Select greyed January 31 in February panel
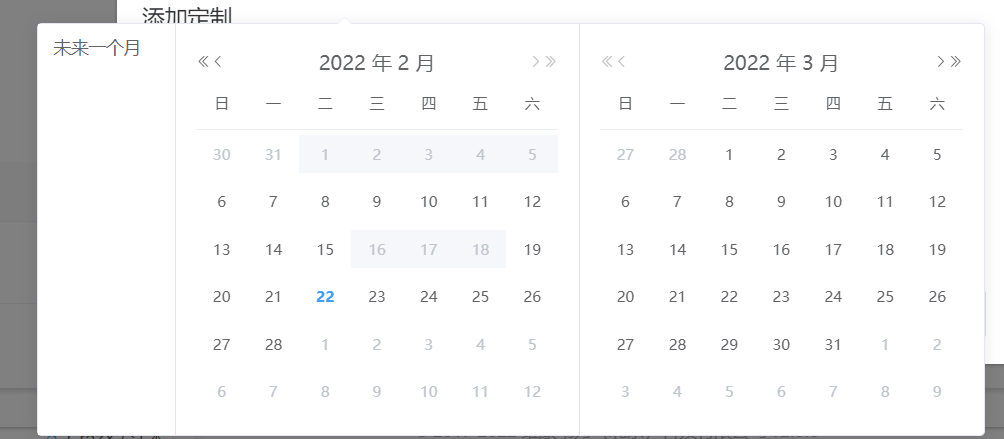 [273, 155]
